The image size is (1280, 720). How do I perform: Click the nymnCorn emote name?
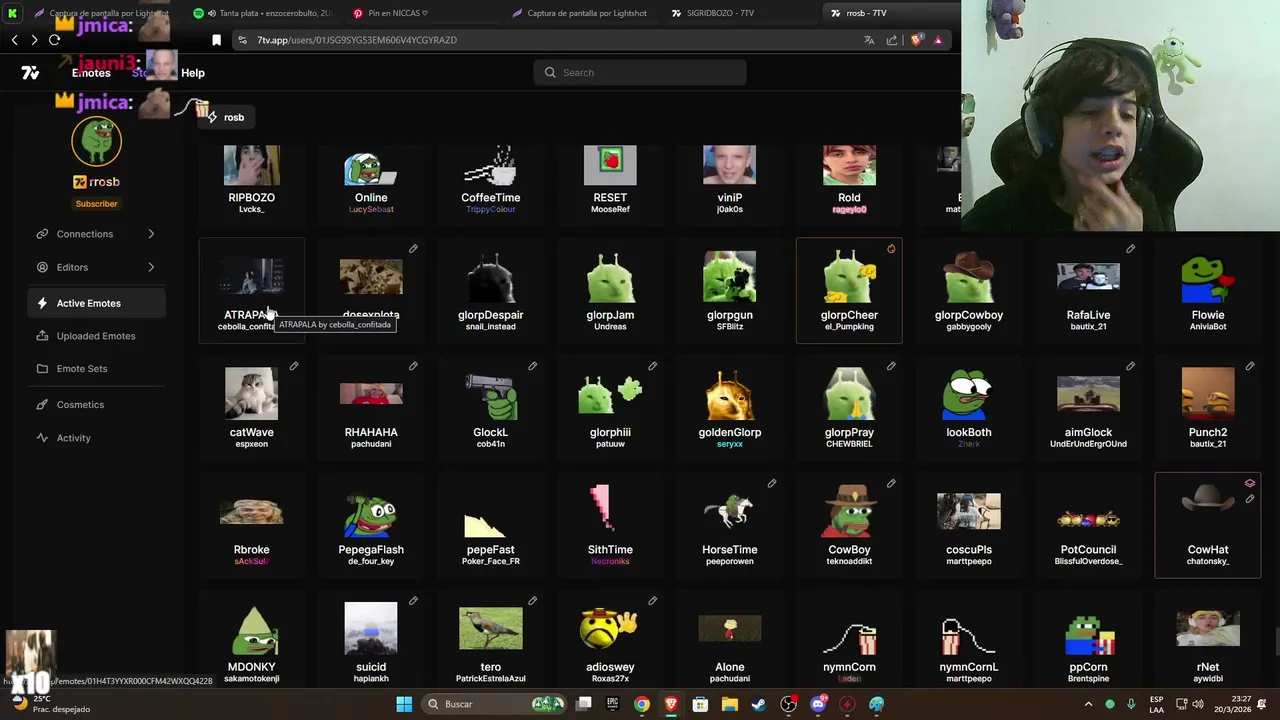[x=849, y=667]
